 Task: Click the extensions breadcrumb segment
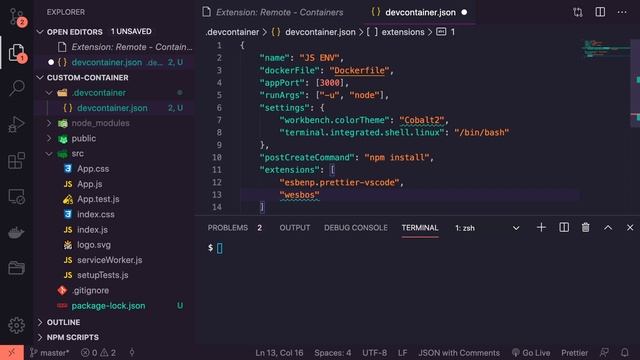(x=403, y=32)
